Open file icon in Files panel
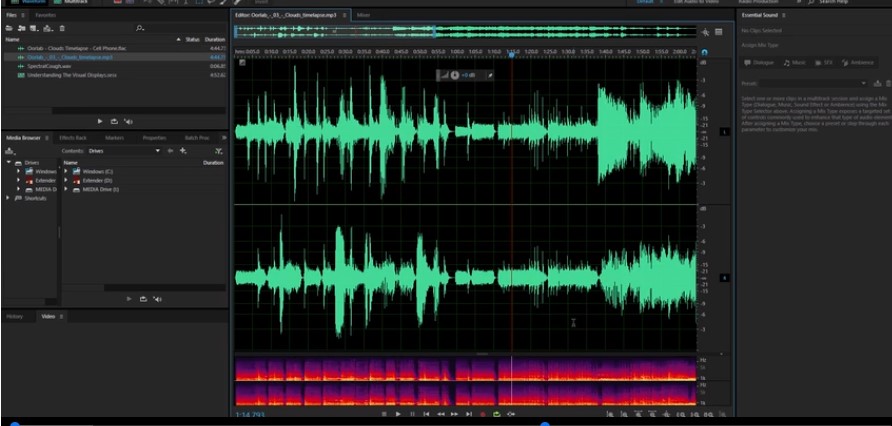The height and width of the screenshot is (426, 892). pyautogui.click(x=9, y=28)
